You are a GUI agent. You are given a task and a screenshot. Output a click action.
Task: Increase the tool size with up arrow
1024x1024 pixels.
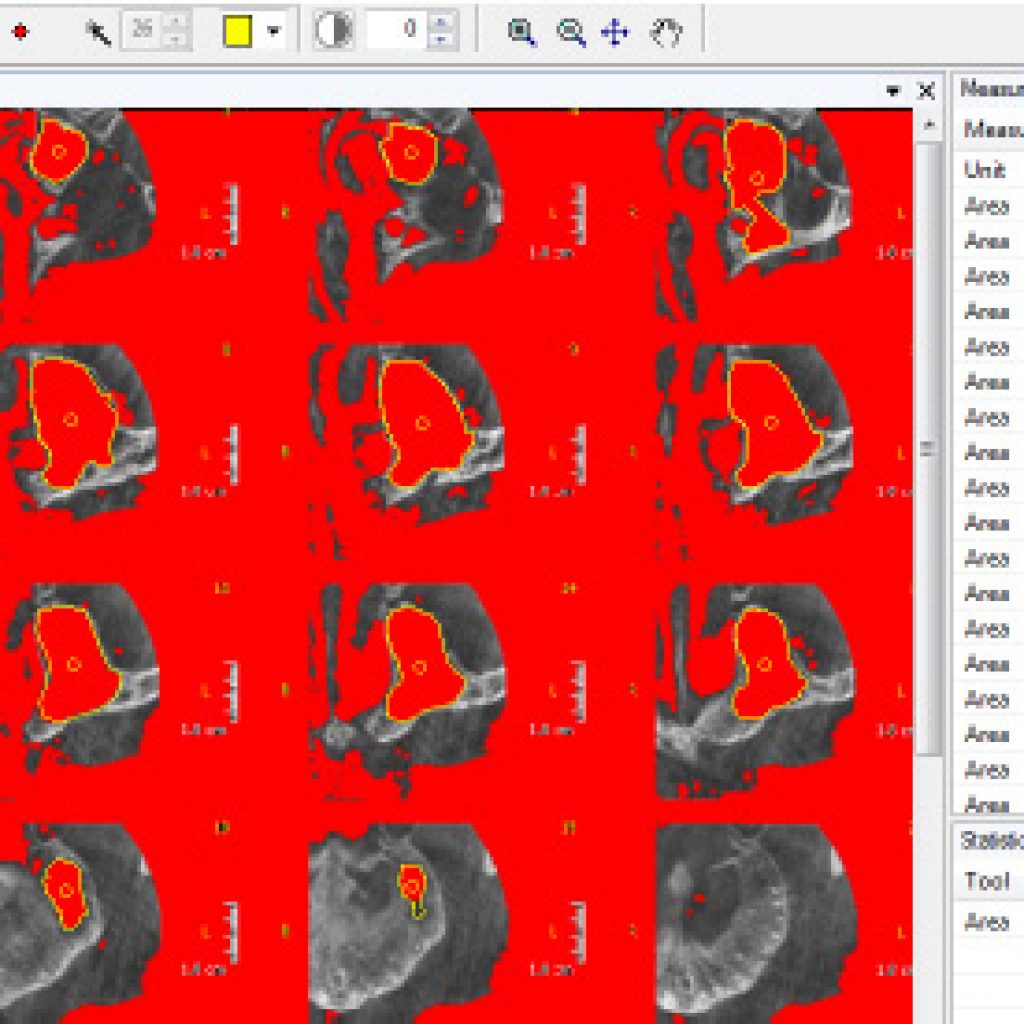tap(174, 22)
